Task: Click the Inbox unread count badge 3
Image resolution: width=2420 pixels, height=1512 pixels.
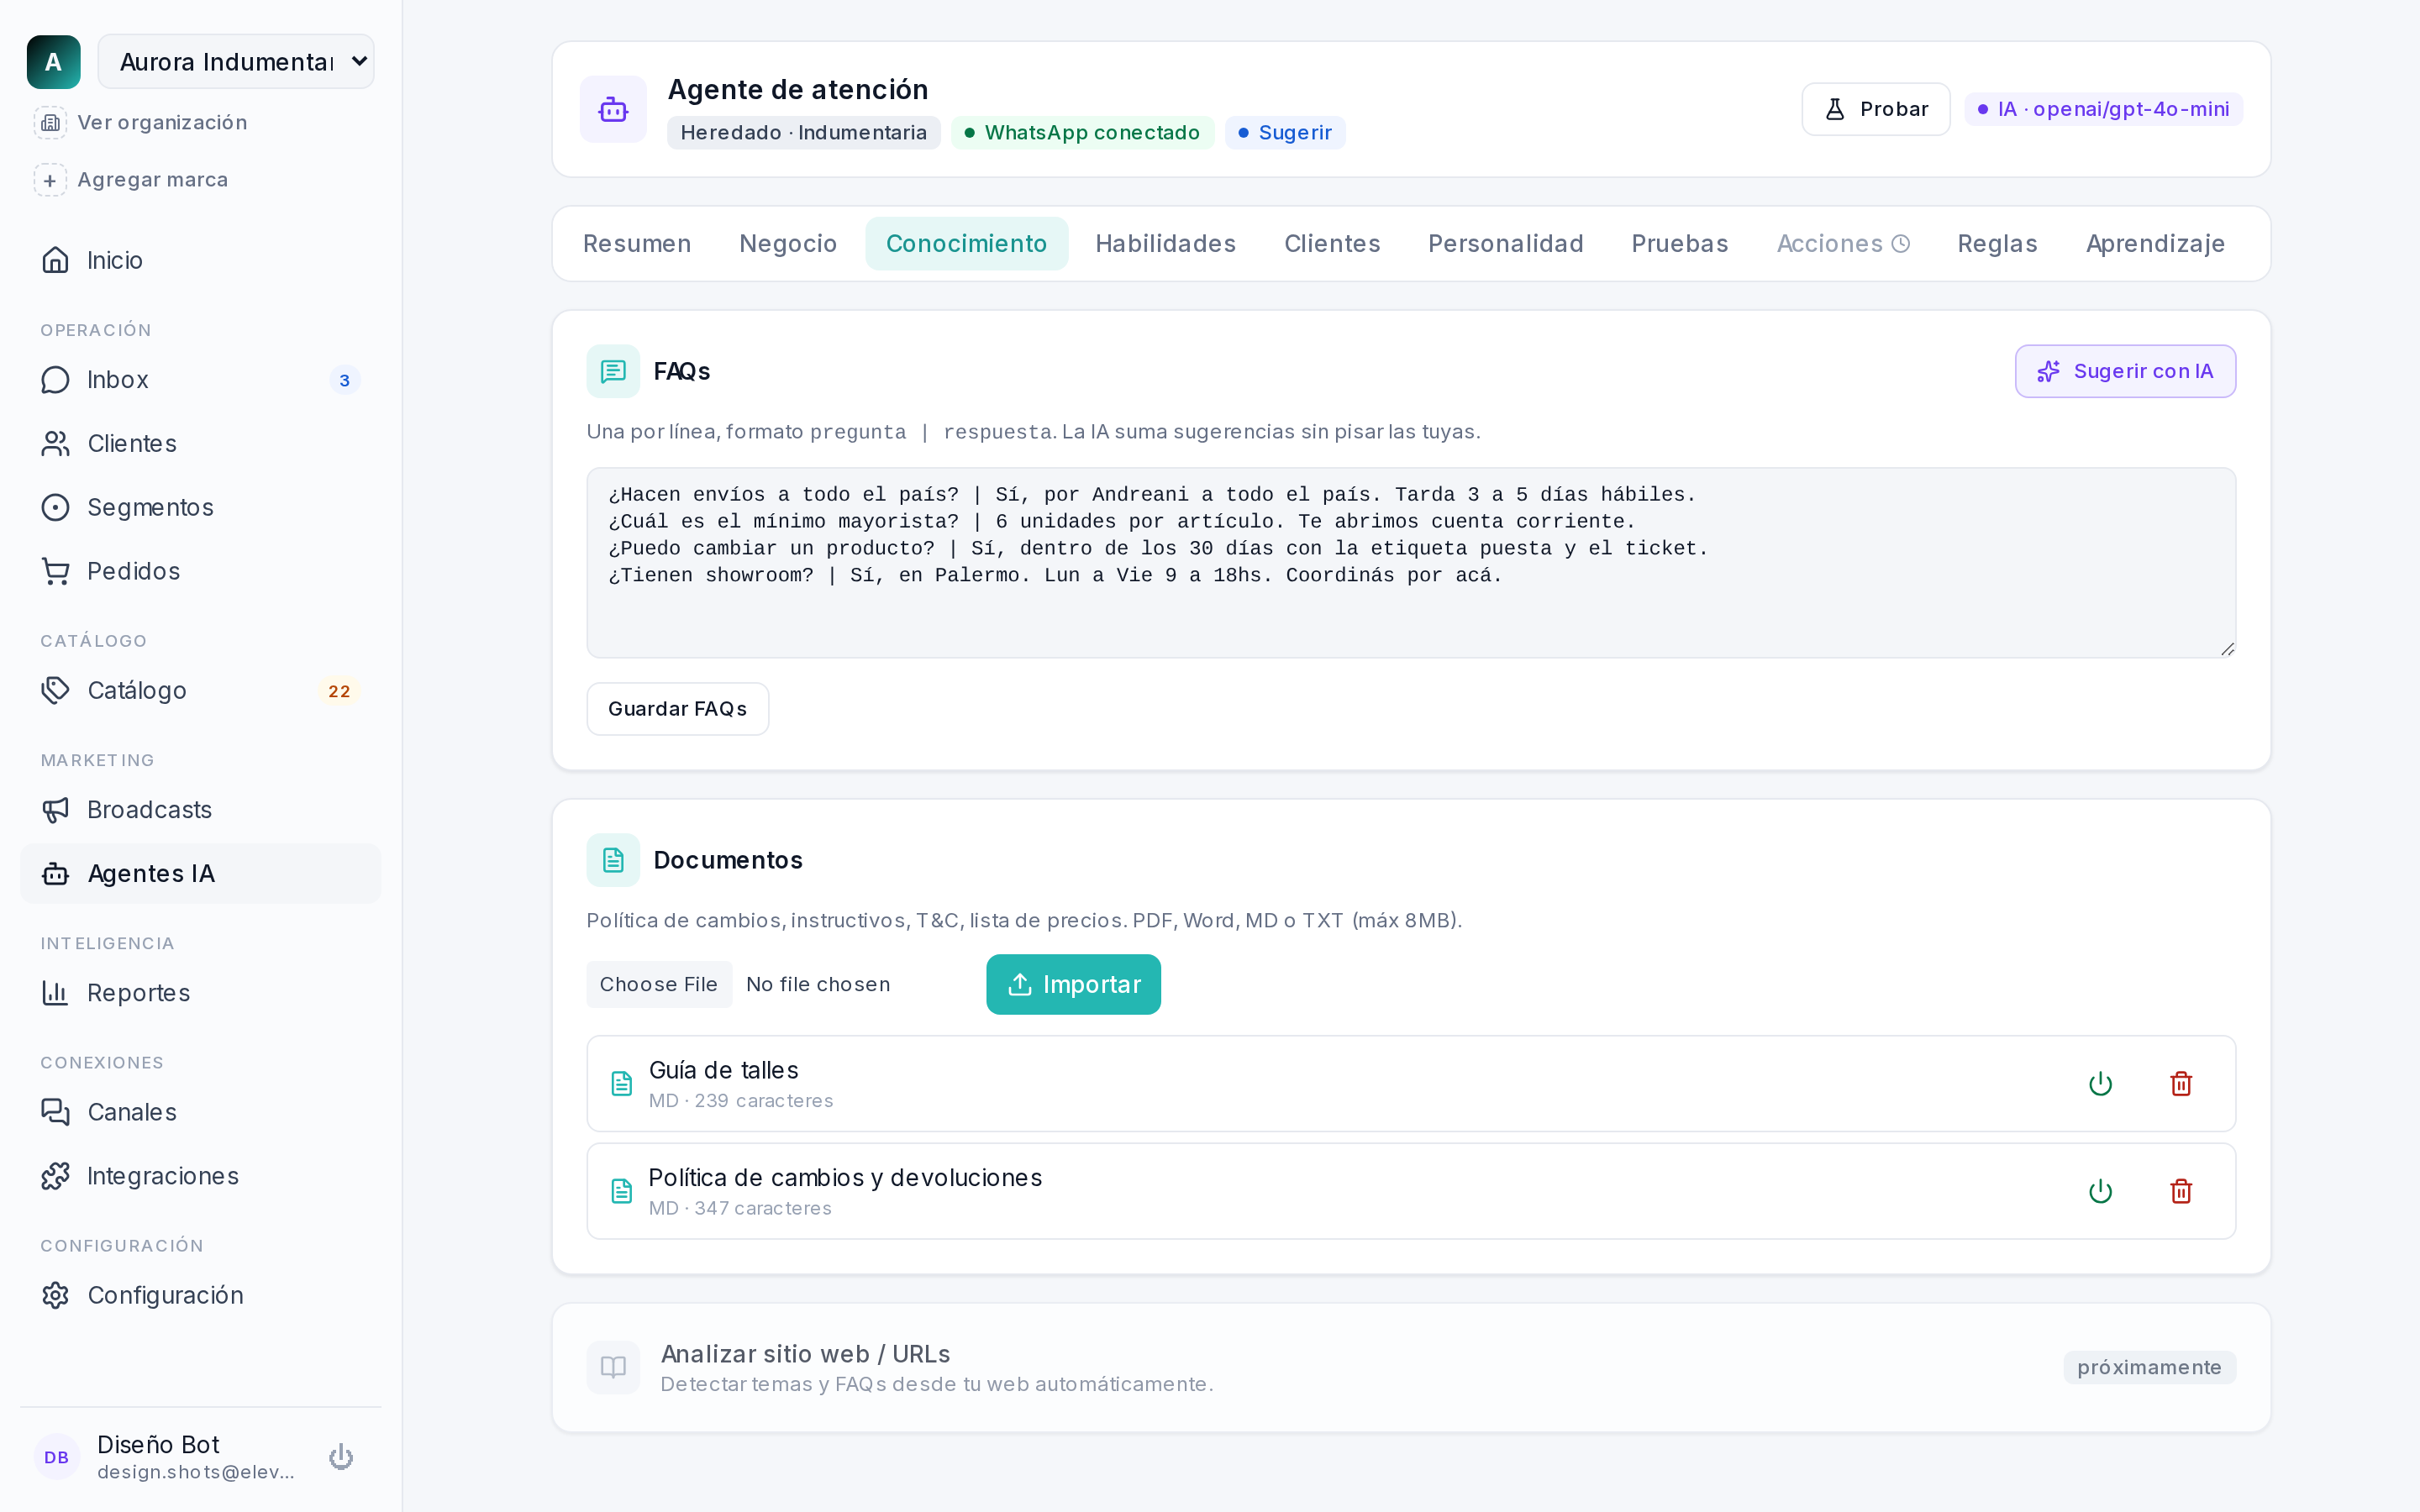Action: click(x=344, y=380)
